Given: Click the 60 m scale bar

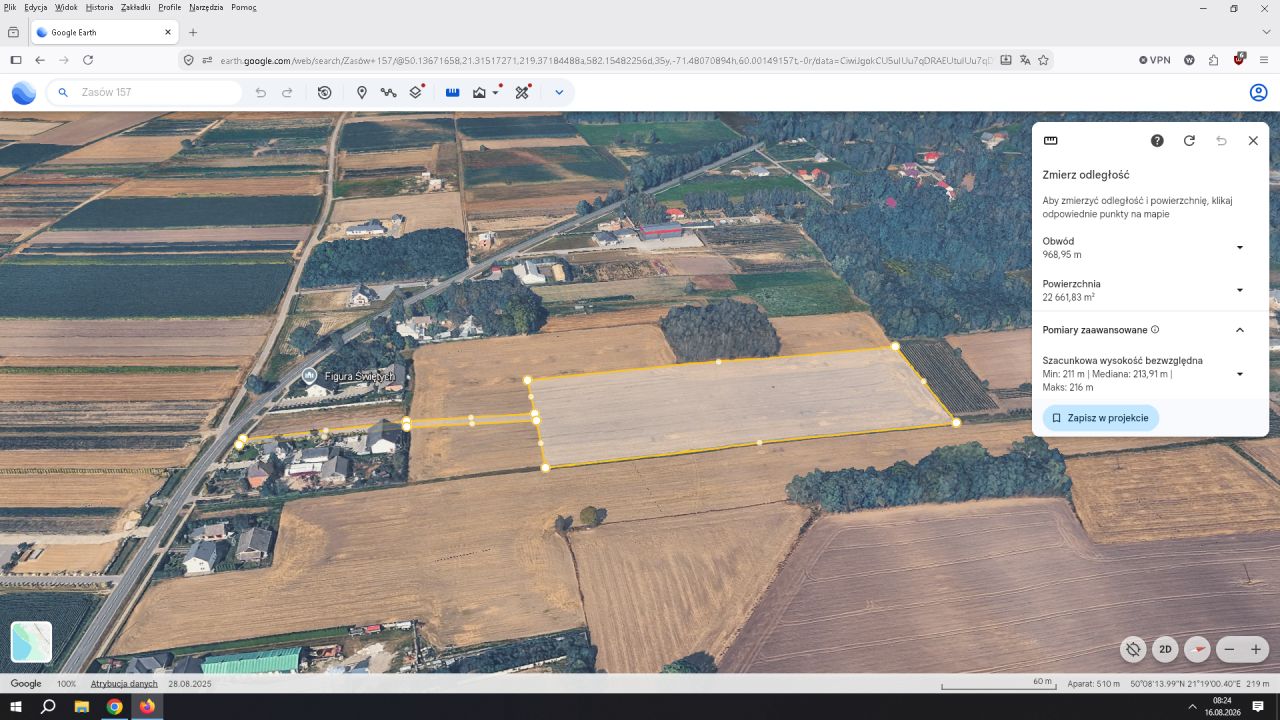Looking at the screenshot, I should 997,684.
